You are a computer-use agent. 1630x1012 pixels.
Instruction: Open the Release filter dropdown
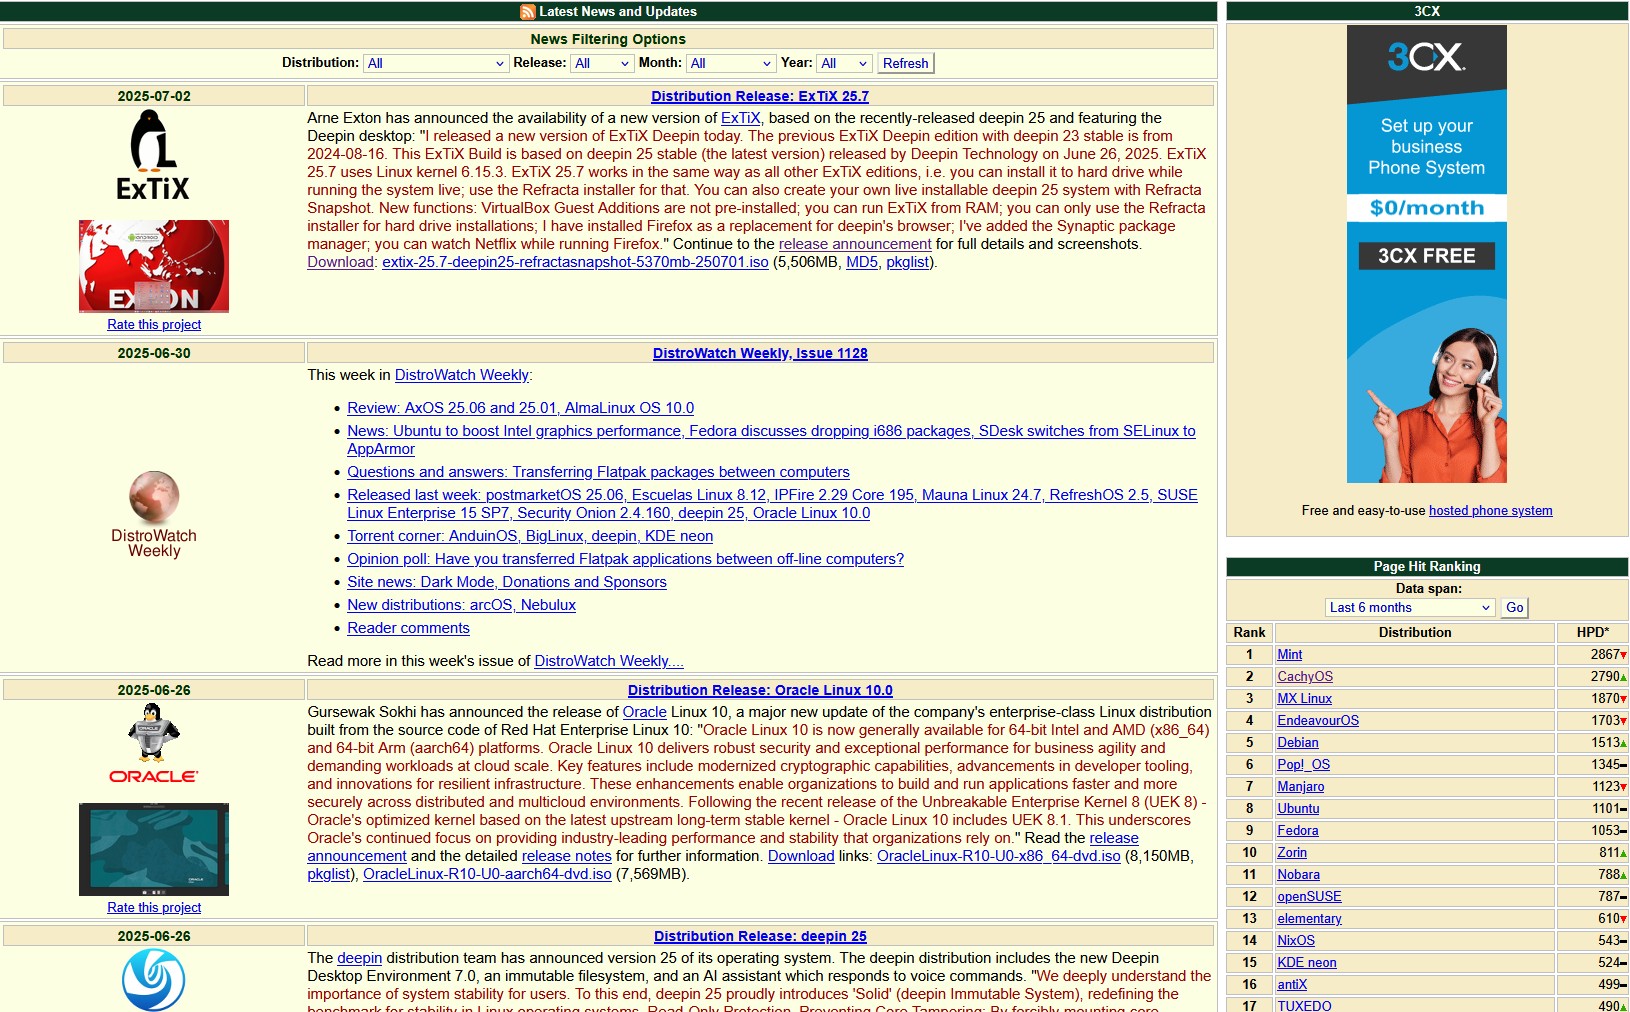(x=602, y=63)
